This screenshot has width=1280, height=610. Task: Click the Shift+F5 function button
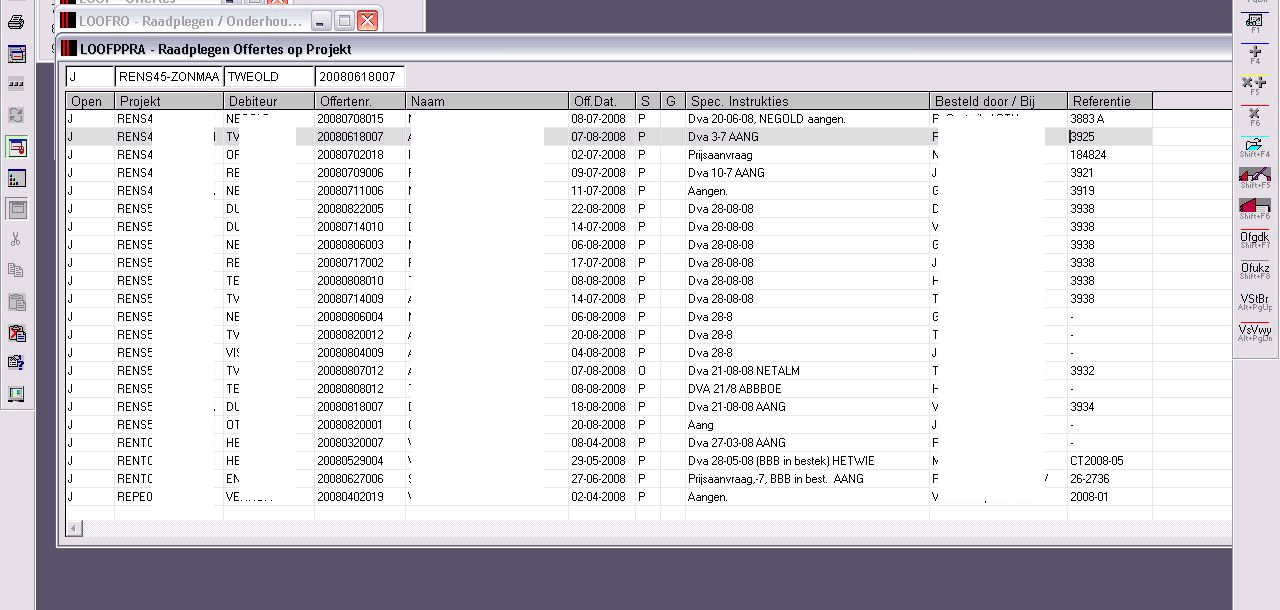tap(1255, 178)
